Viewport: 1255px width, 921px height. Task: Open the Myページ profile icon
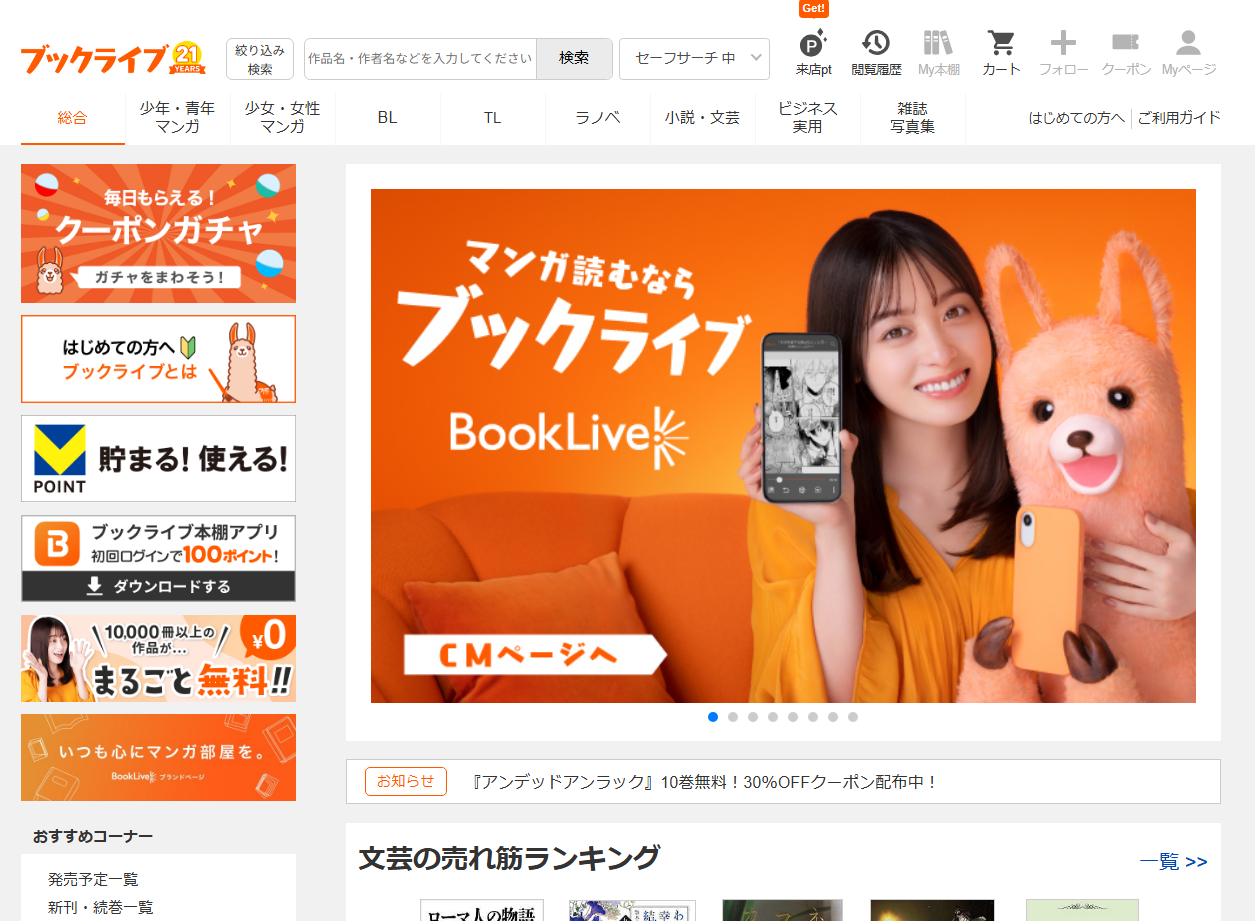1188,53
